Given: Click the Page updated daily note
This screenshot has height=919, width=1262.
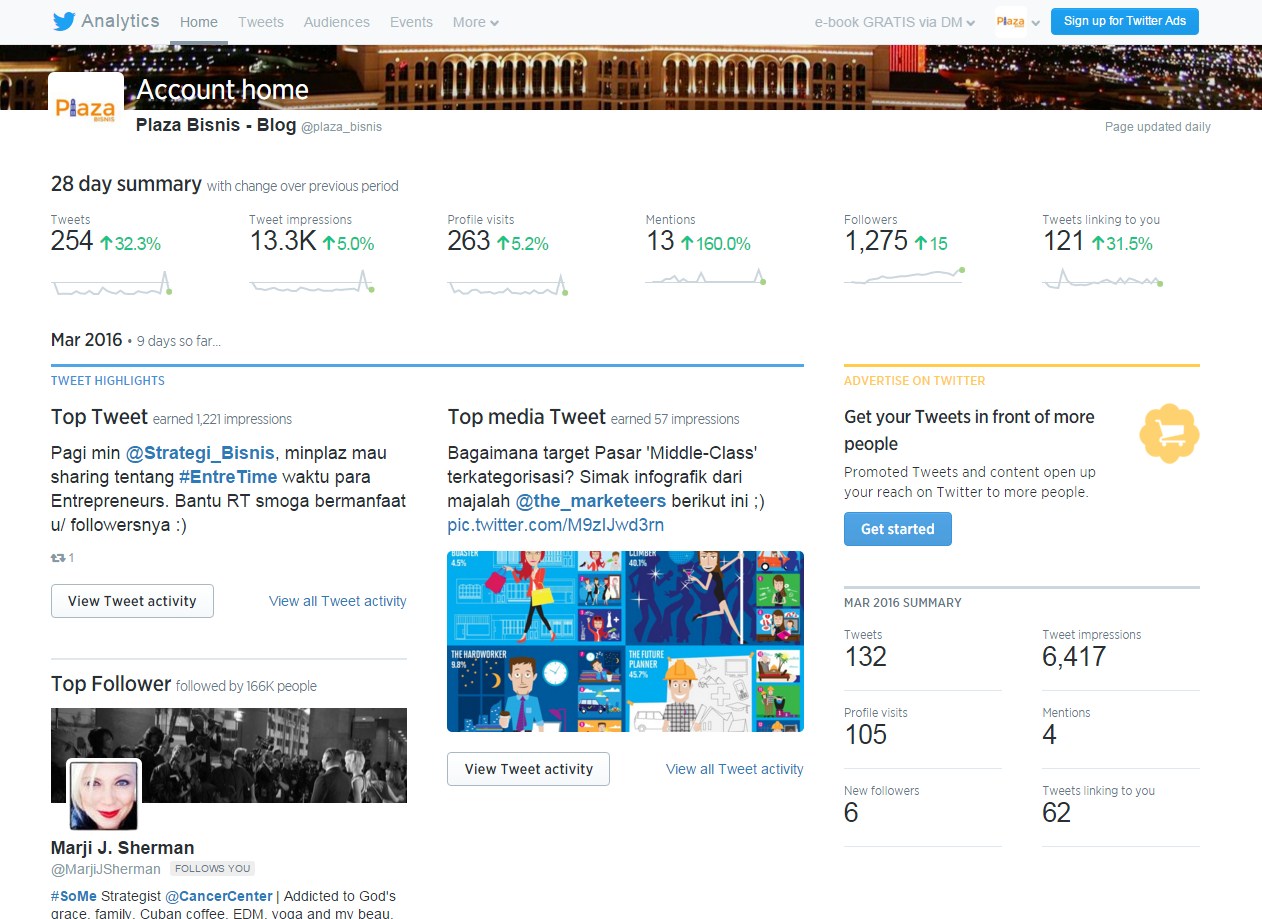Looking at the screenshot, I should [x=1158, y=127].
